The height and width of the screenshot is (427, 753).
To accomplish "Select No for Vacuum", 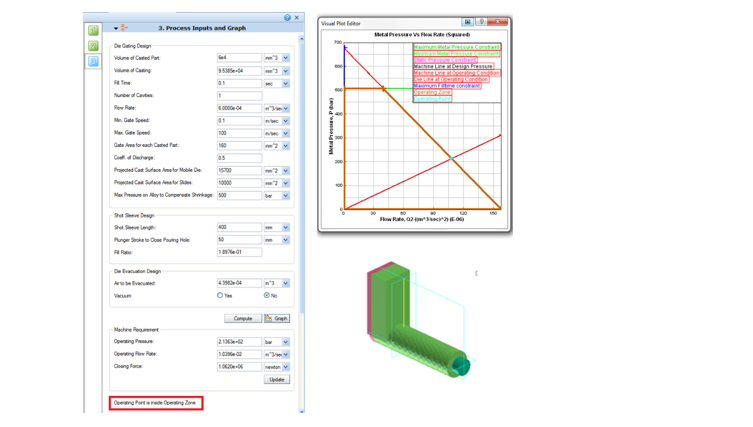I will tap(267, 295).
